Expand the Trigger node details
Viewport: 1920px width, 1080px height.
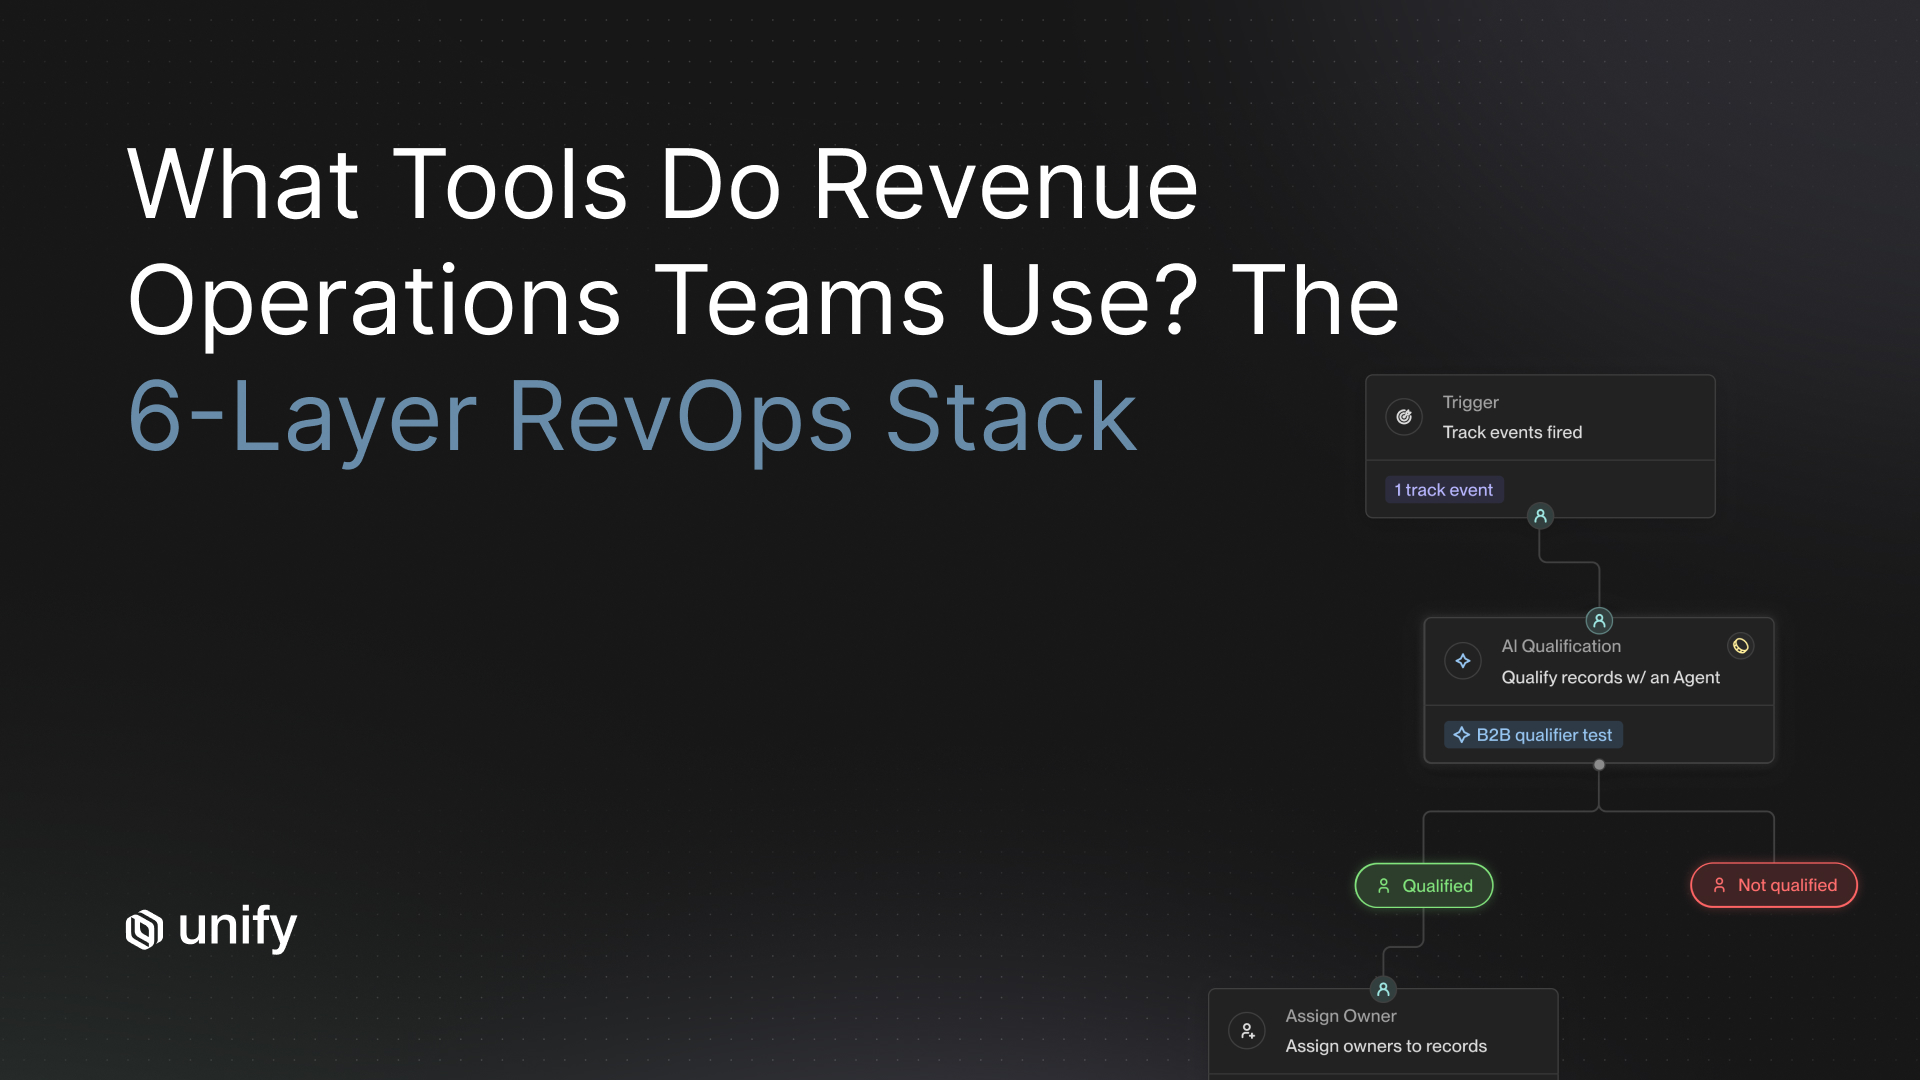1540,417
